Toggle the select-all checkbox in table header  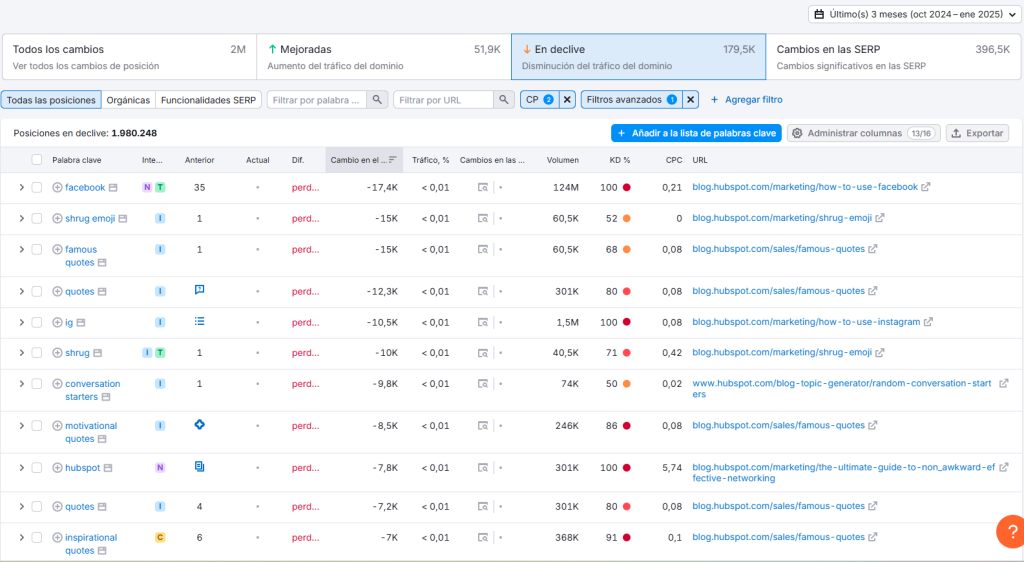click(37, 160)
